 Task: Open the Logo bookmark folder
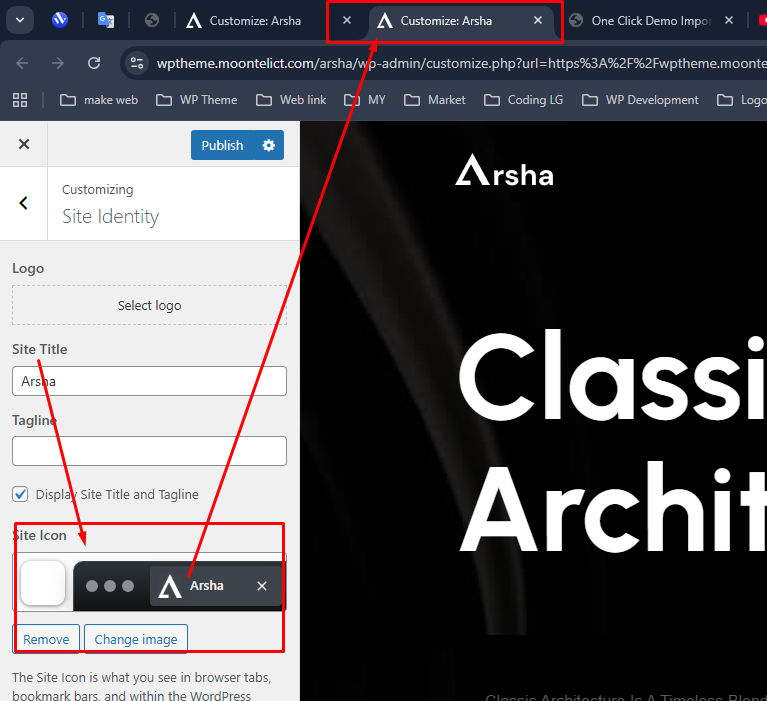click(741, 100)
